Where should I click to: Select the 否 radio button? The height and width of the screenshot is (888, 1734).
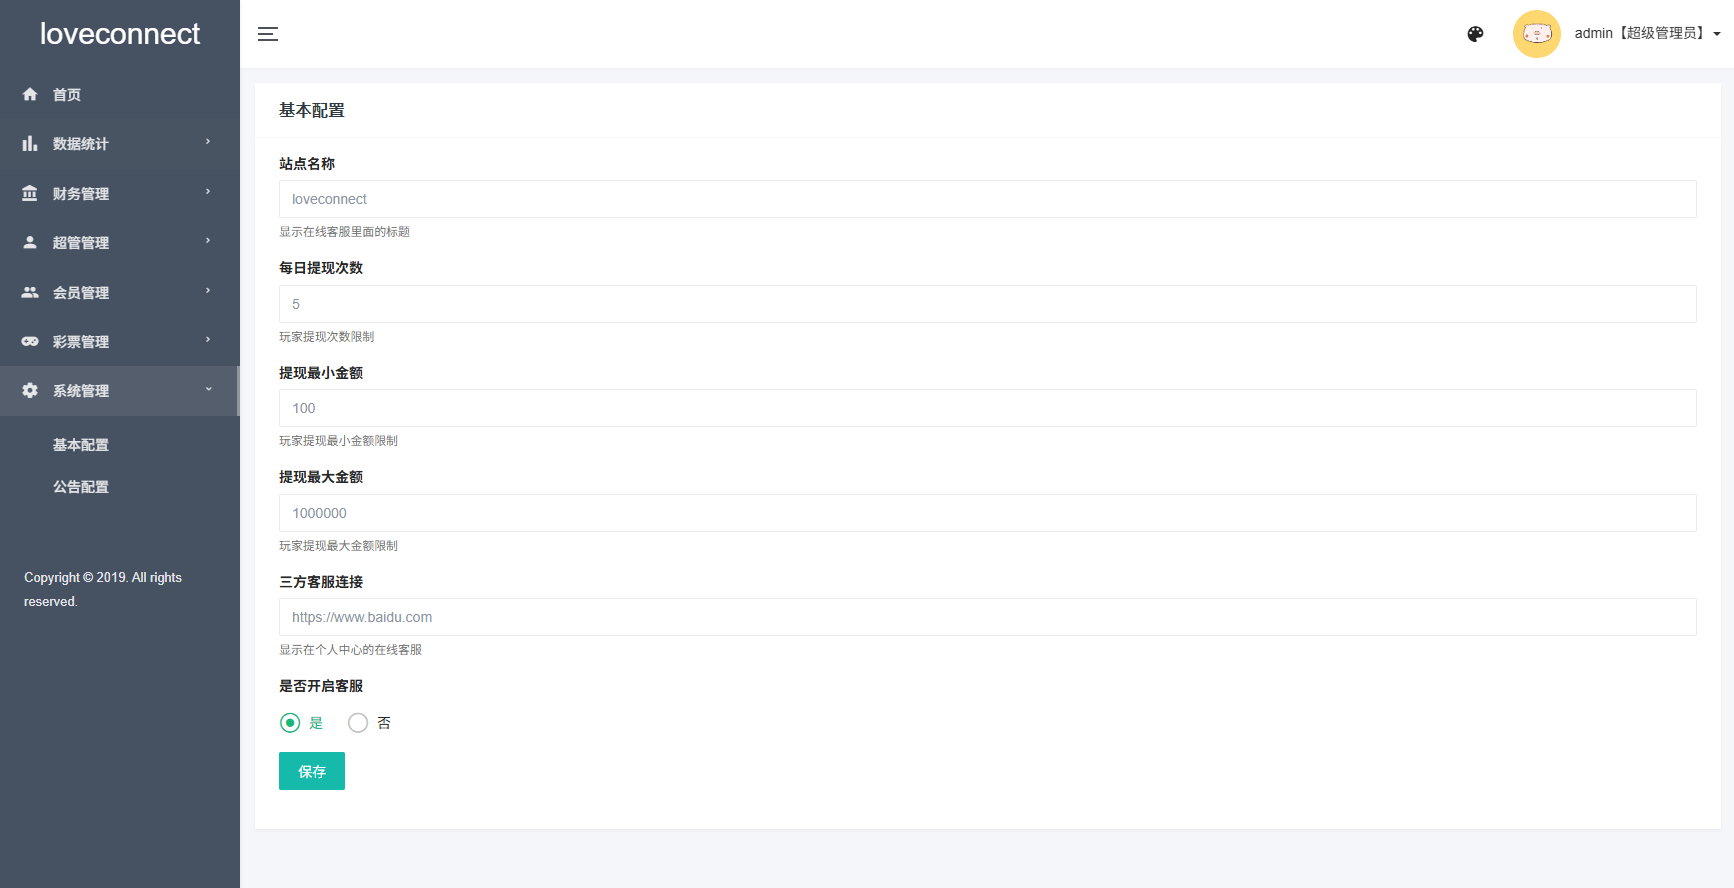tap(358, 723)
